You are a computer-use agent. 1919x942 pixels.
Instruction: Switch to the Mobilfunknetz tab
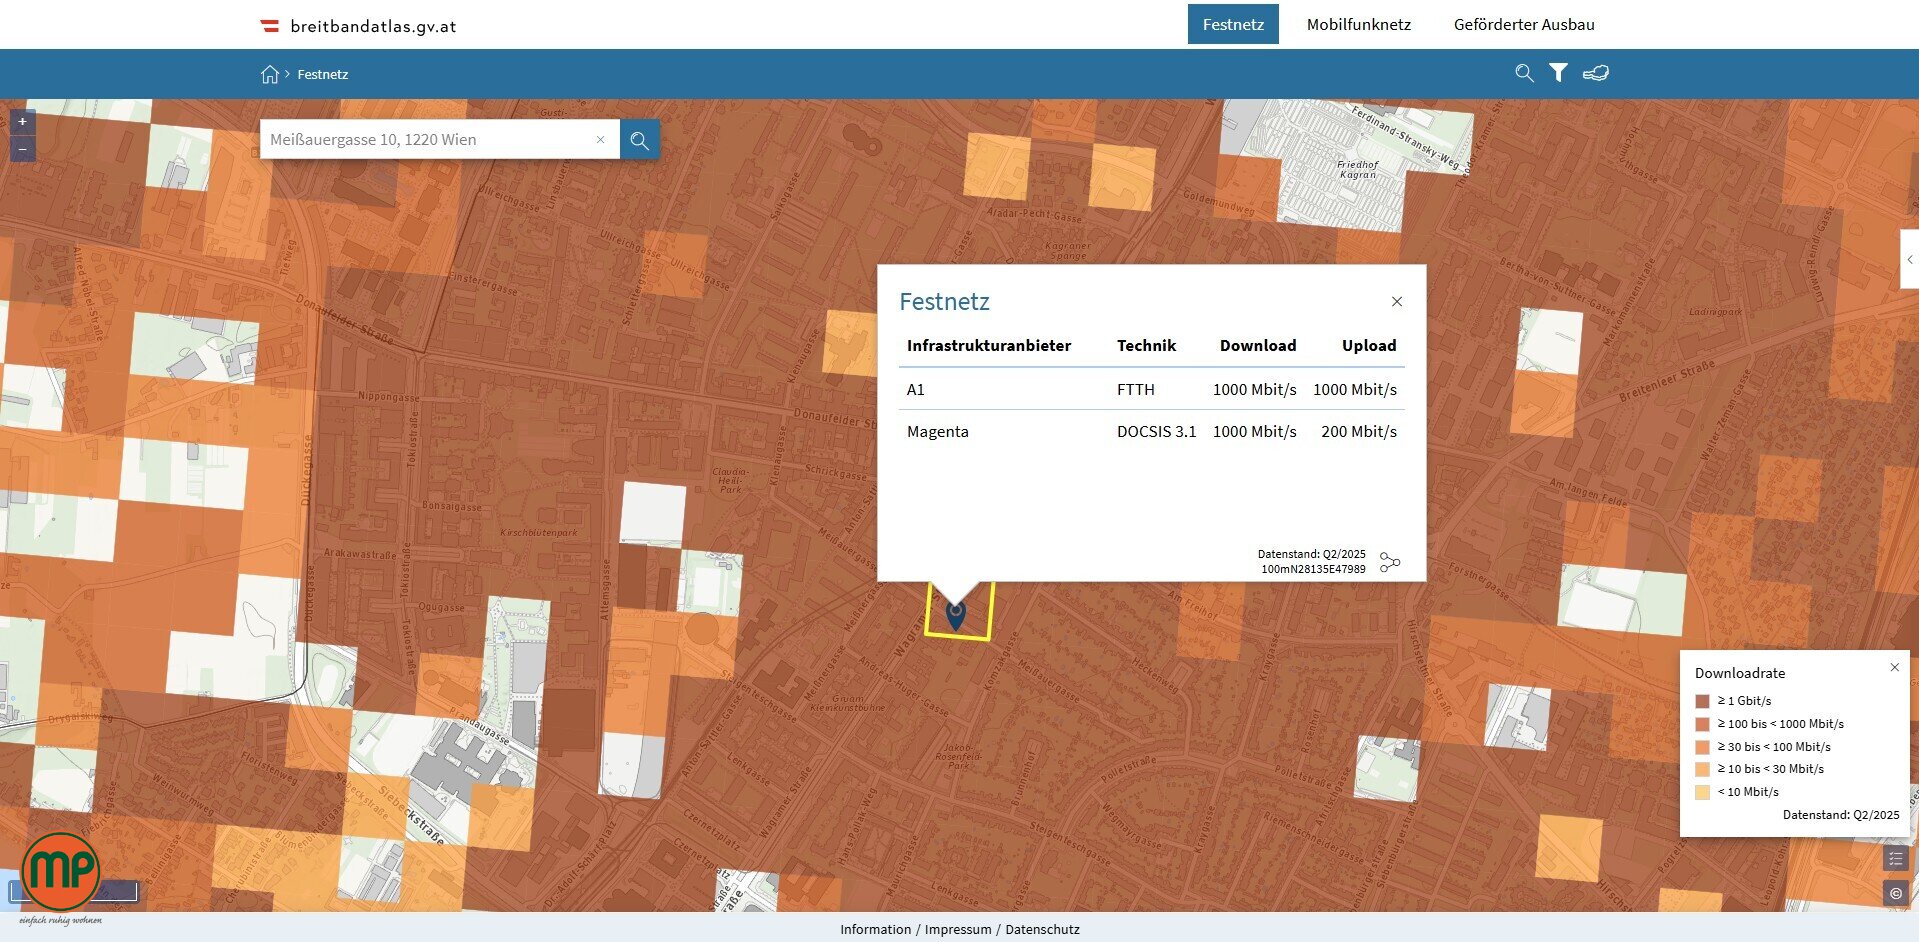point(1358,24)
